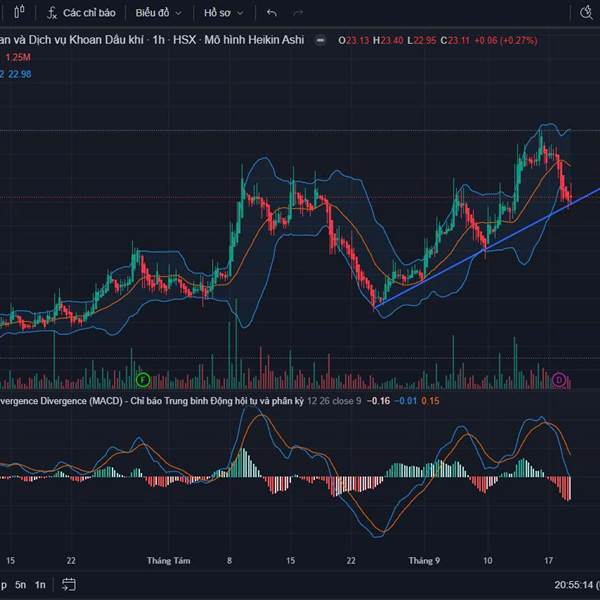600x600 pixels.
Task: Open the alert icon at top-right corner
Action: (588, 13)
